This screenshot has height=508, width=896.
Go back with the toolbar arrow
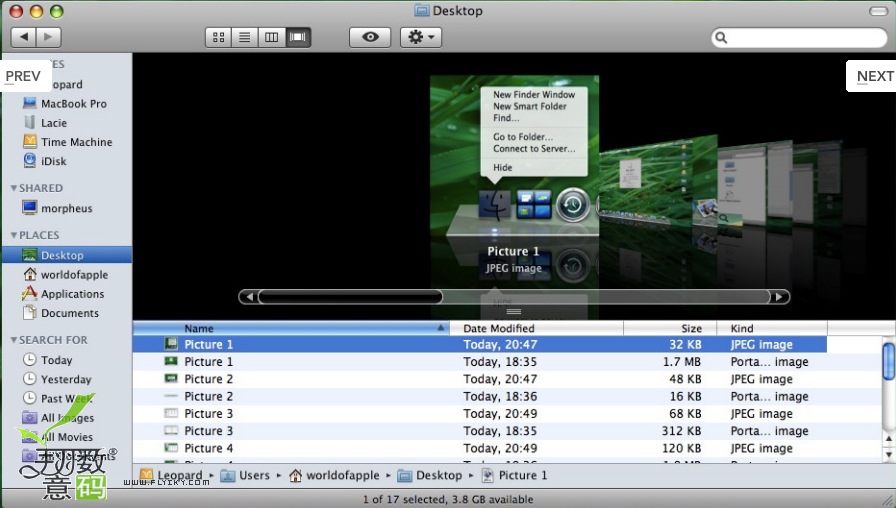[x=23, y=37]
